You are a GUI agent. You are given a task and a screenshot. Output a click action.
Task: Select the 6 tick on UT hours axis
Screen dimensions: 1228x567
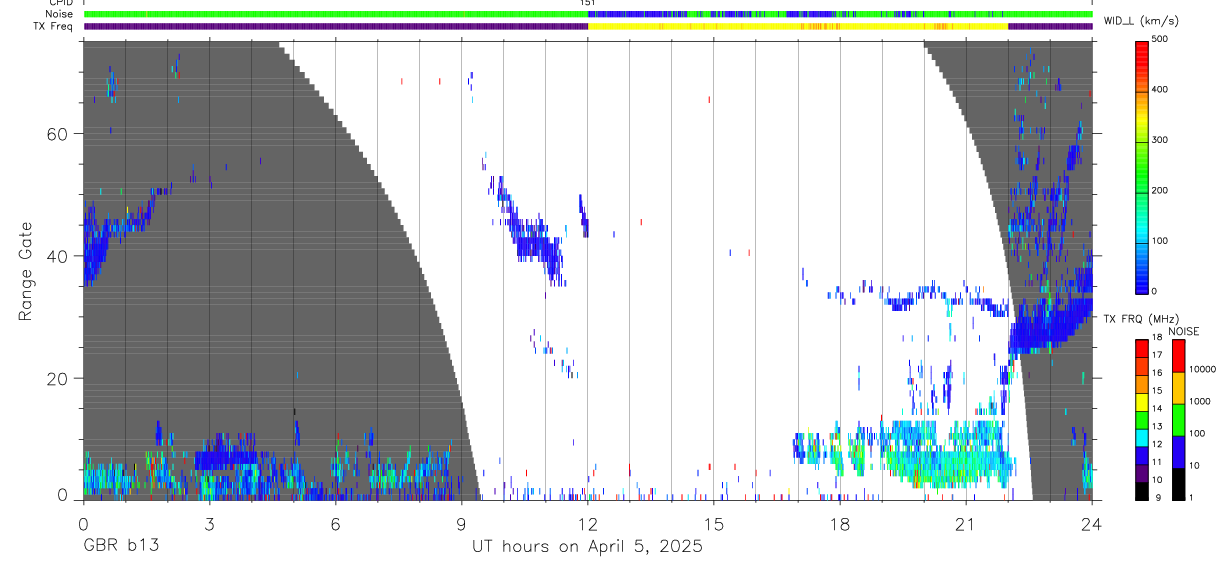335,523
